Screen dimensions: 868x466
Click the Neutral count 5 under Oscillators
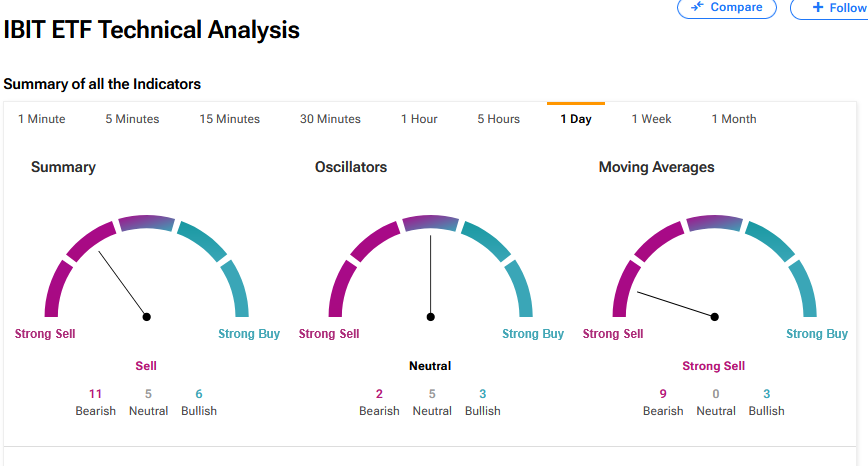[432, 394]
